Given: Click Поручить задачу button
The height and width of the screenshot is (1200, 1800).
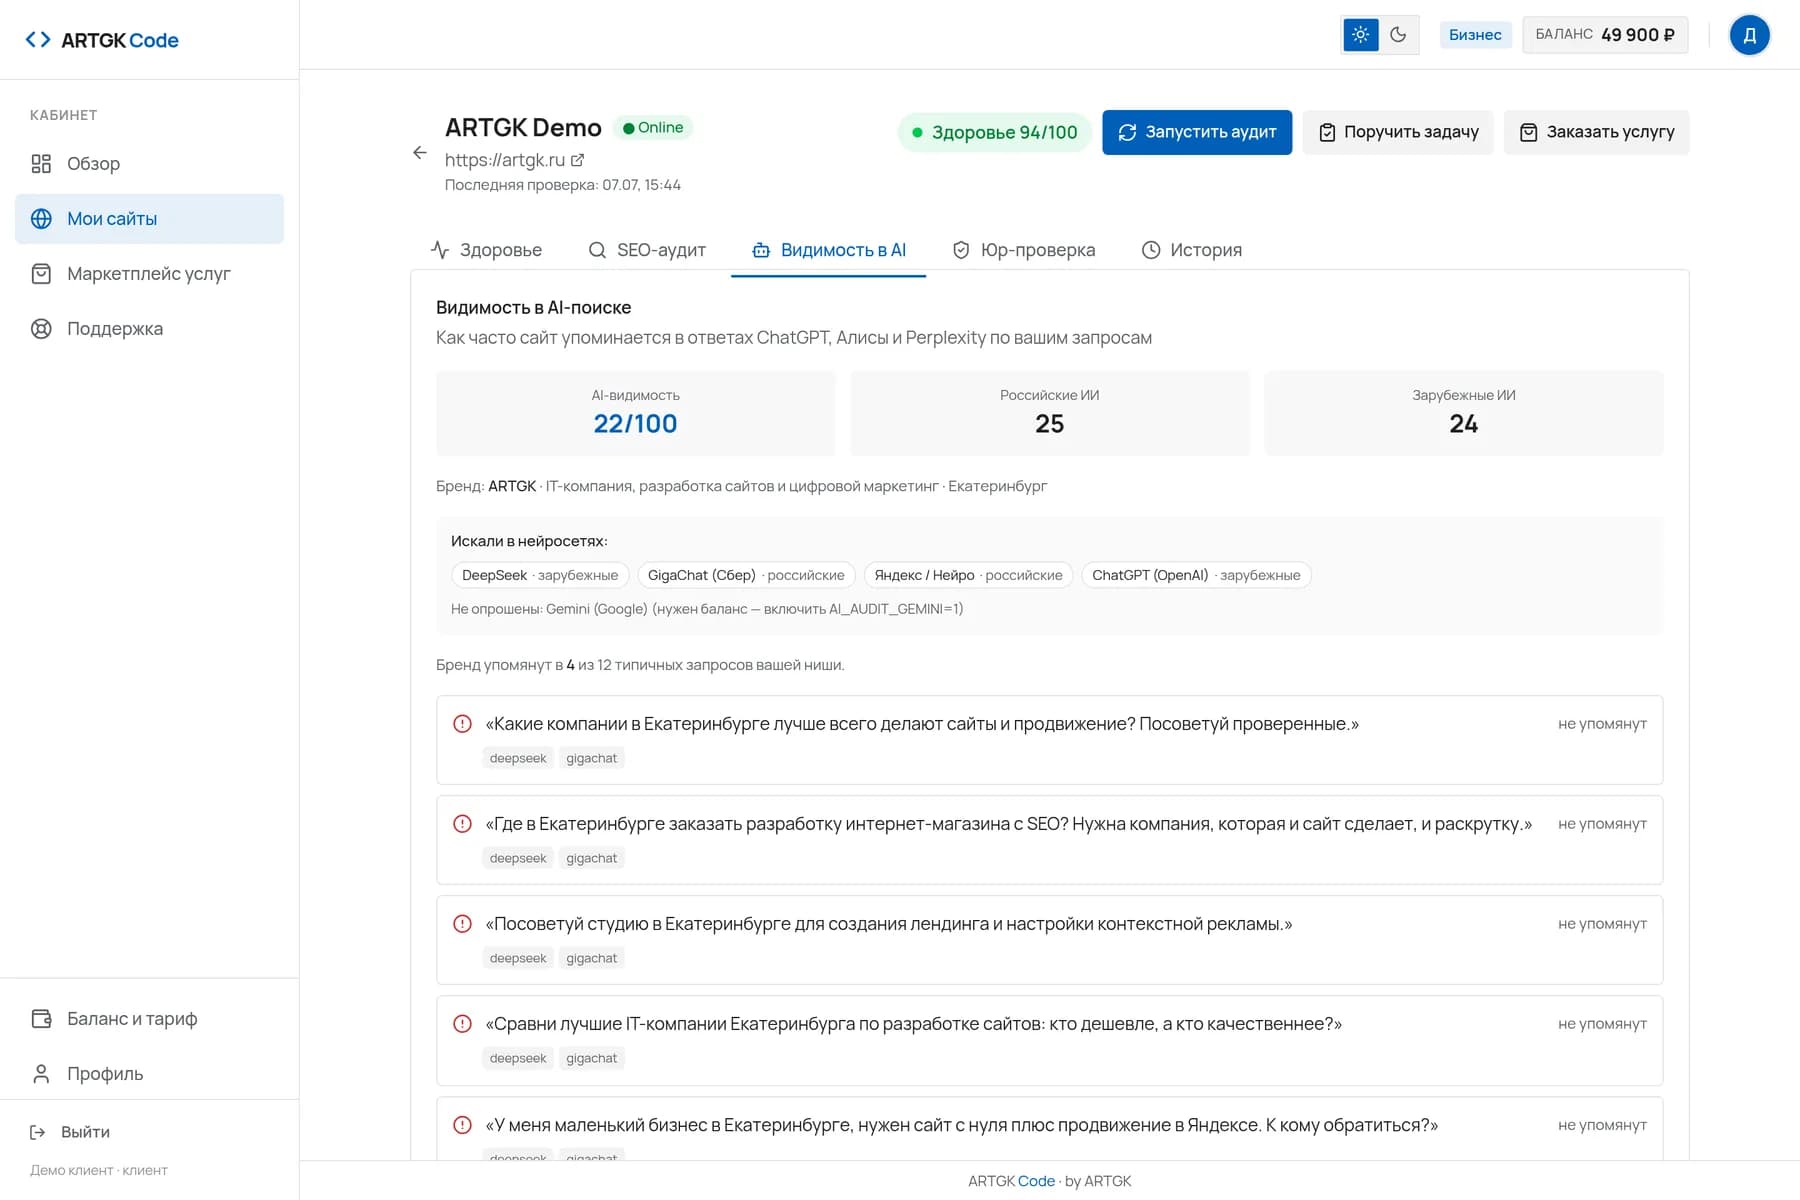Looking at the screenshot, I should click(1398, 132).
